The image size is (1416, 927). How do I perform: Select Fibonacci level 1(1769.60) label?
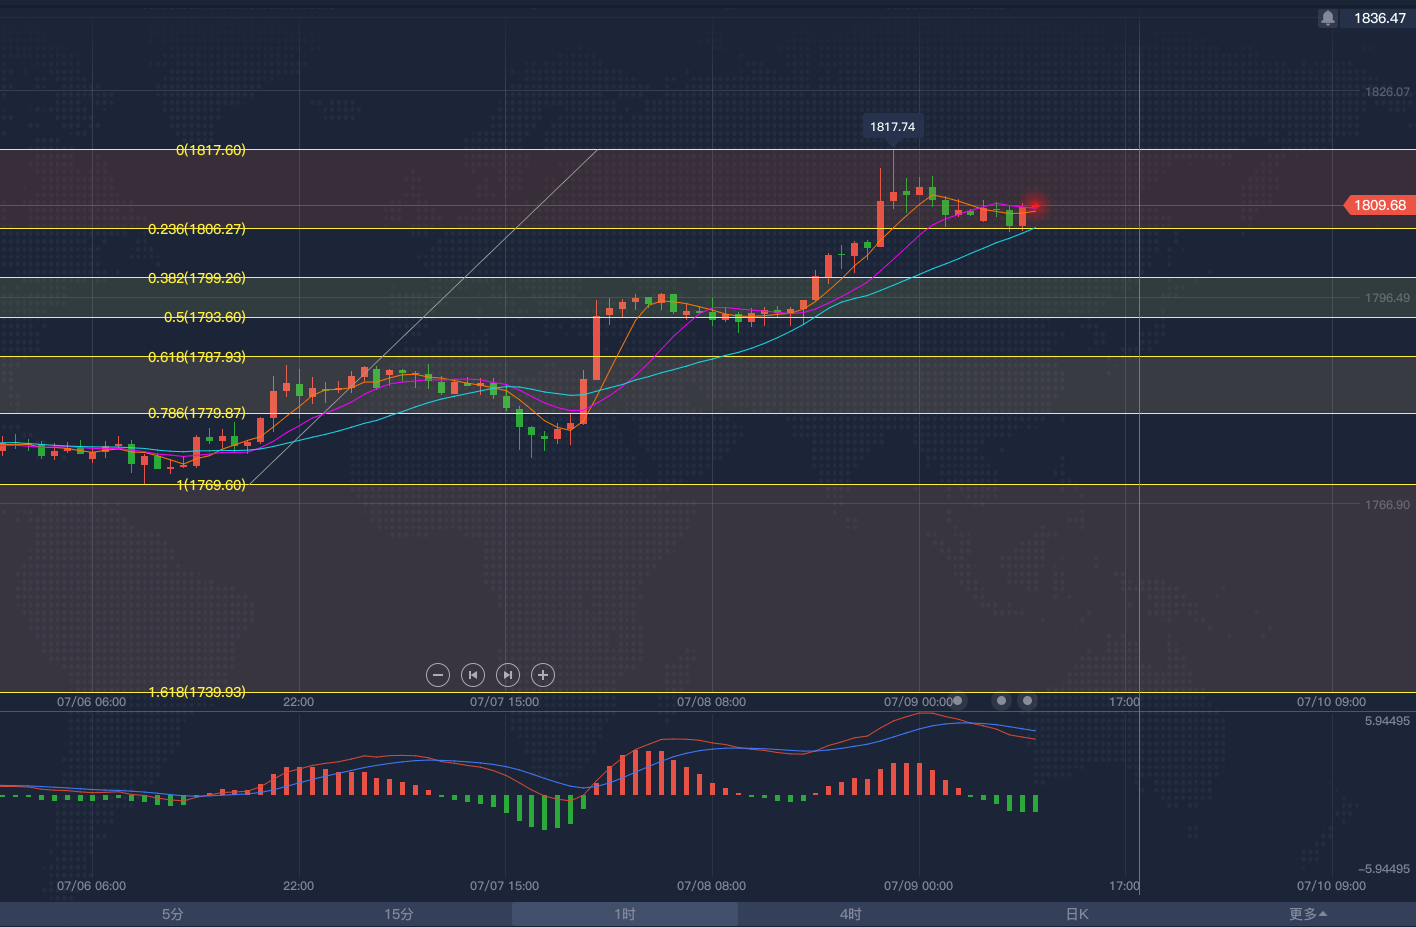click(x=211, y=485)
